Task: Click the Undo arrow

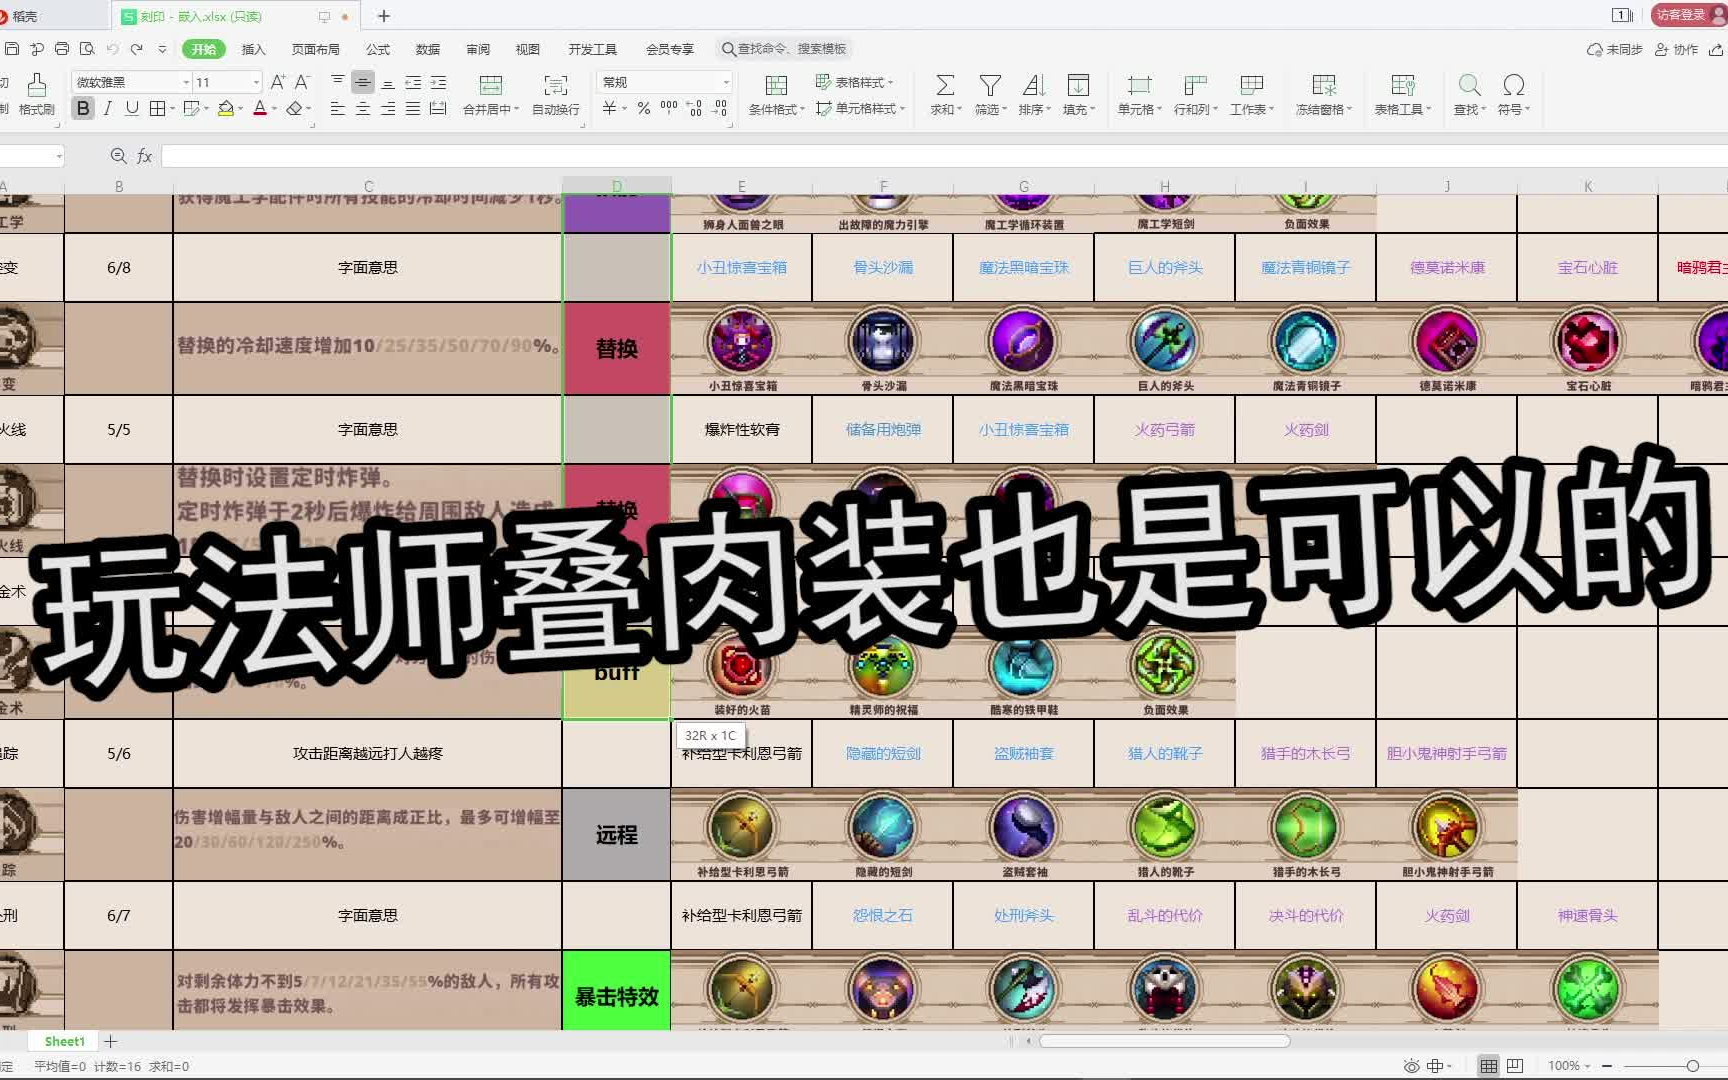Action: pyautogui.click(x=112, y=49)
